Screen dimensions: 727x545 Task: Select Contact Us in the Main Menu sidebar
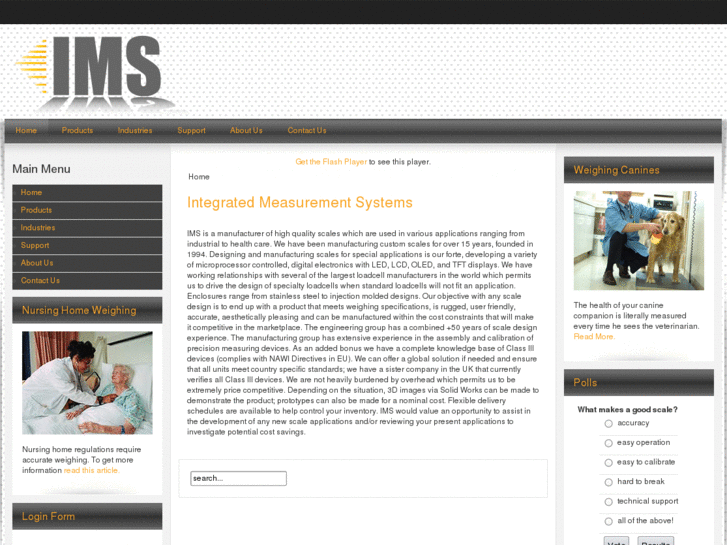[87, 281]
